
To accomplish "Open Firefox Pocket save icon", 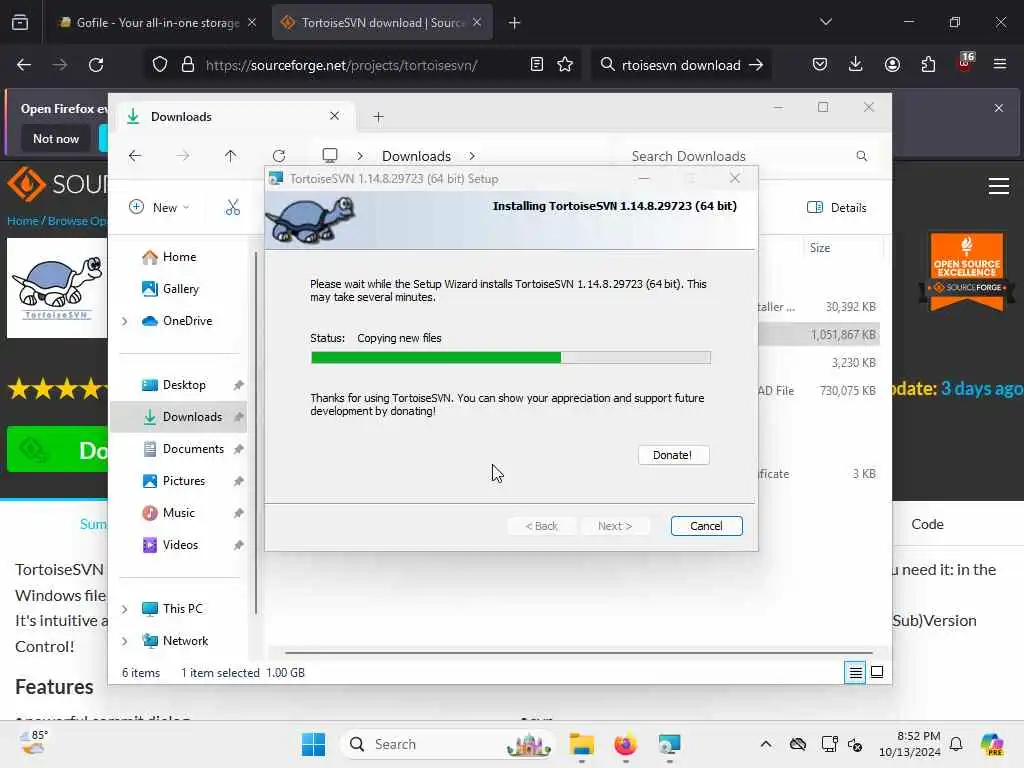I will point(820,65).
